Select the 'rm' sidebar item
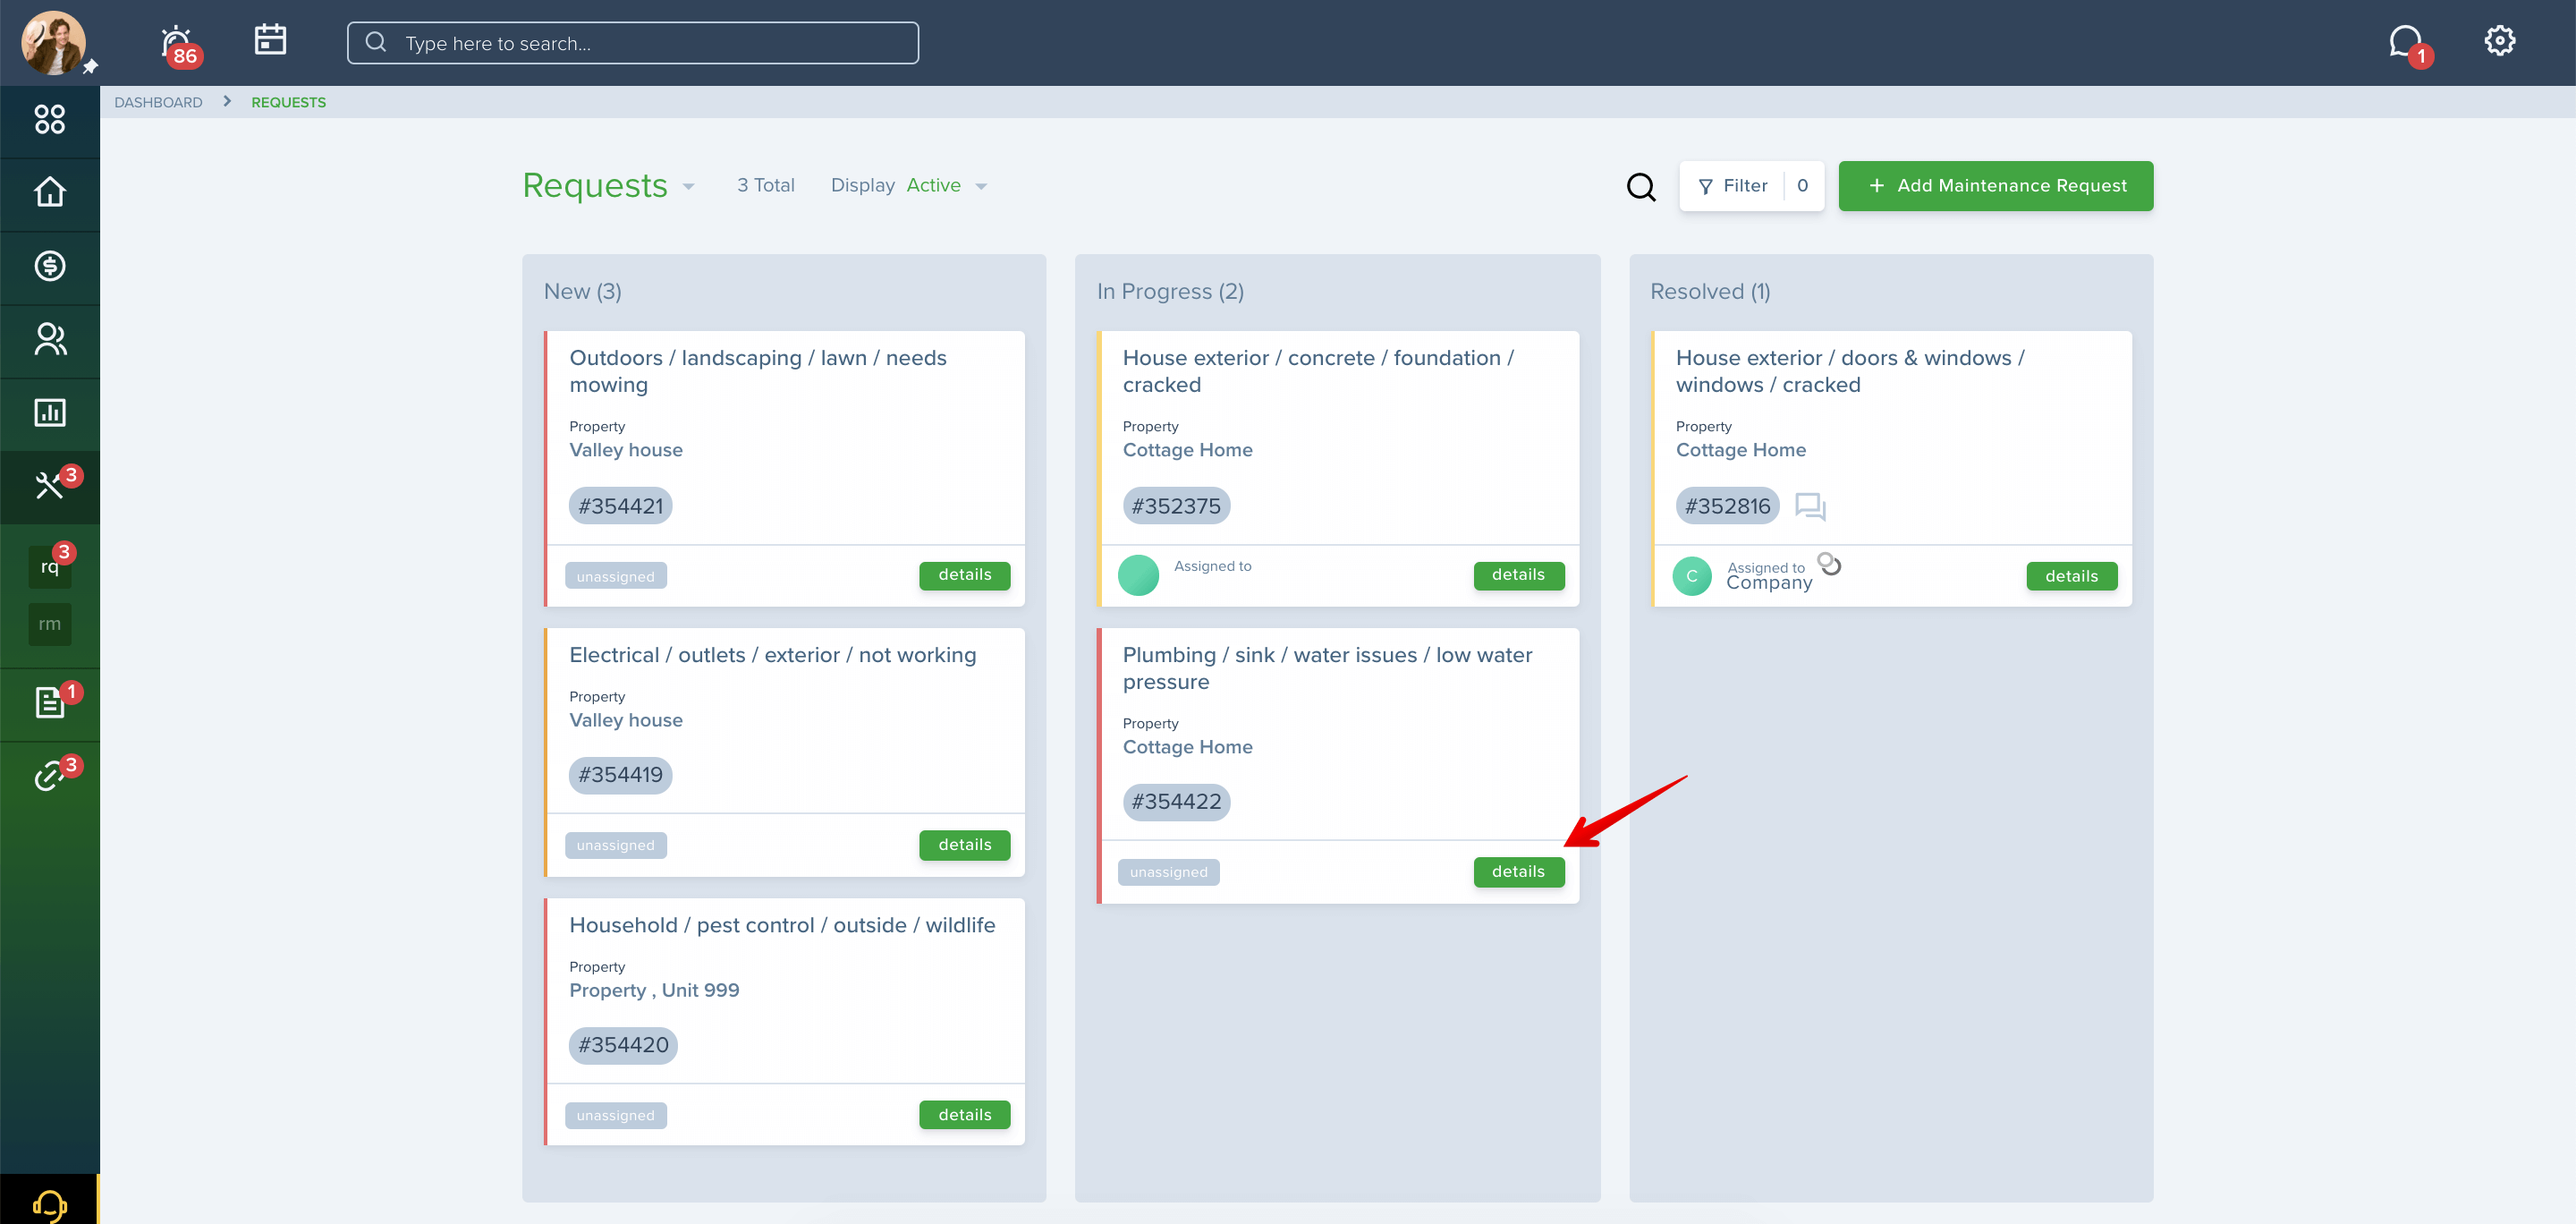2576x1224 pixels. pos(50,624)
